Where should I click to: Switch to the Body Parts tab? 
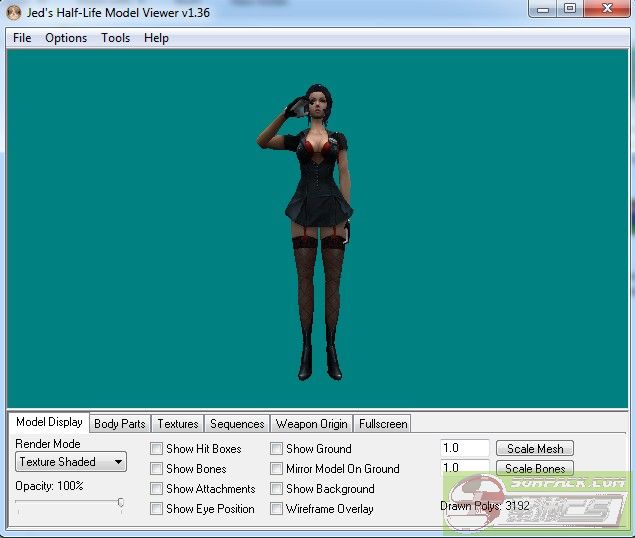click(x=120, y=424)
